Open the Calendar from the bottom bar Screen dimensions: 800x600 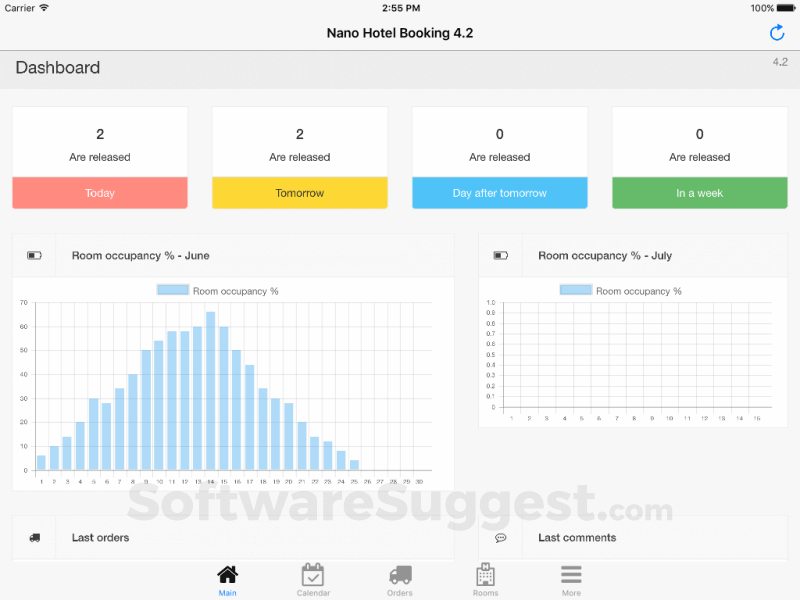313,575
